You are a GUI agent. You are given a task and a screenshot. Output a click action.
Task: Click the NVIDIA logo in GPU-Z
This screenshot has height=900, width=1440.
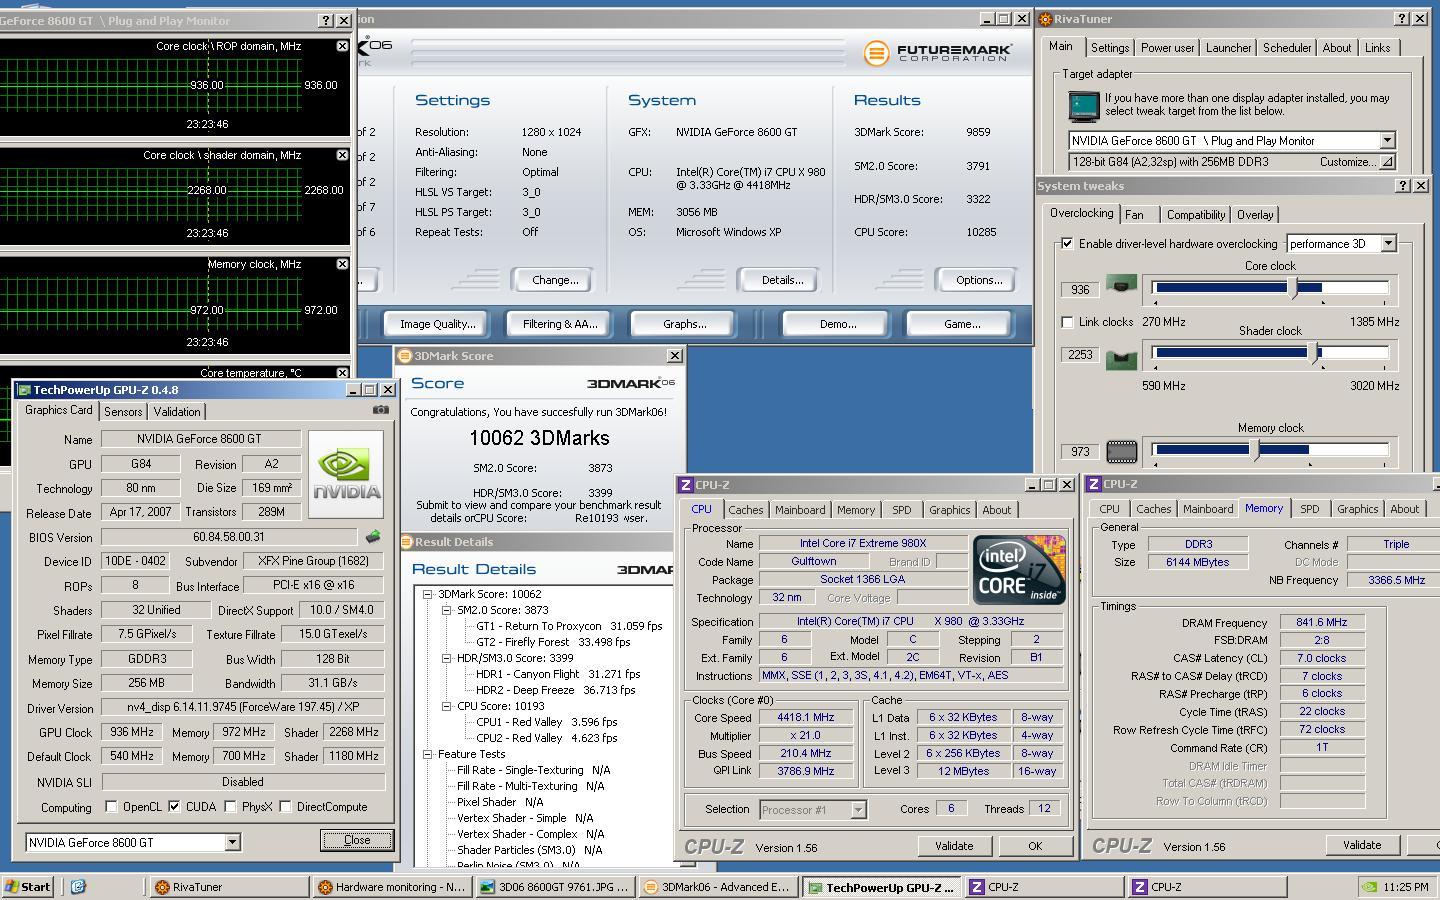(346, 474)
